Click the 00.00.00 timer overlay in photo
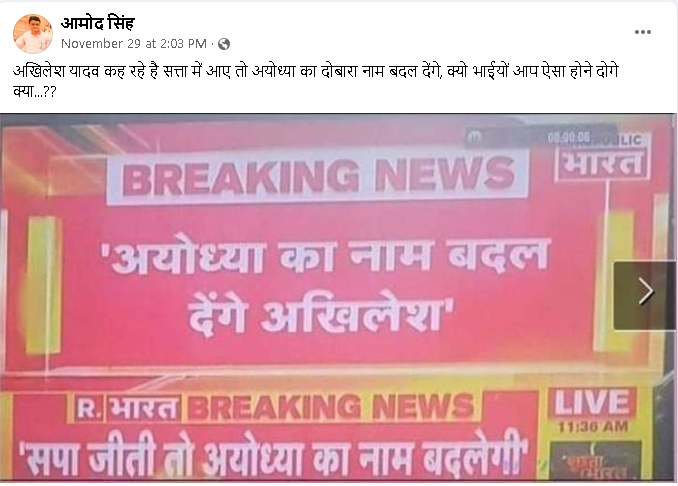This screenshot has height=486, width=678. [569, 137]
